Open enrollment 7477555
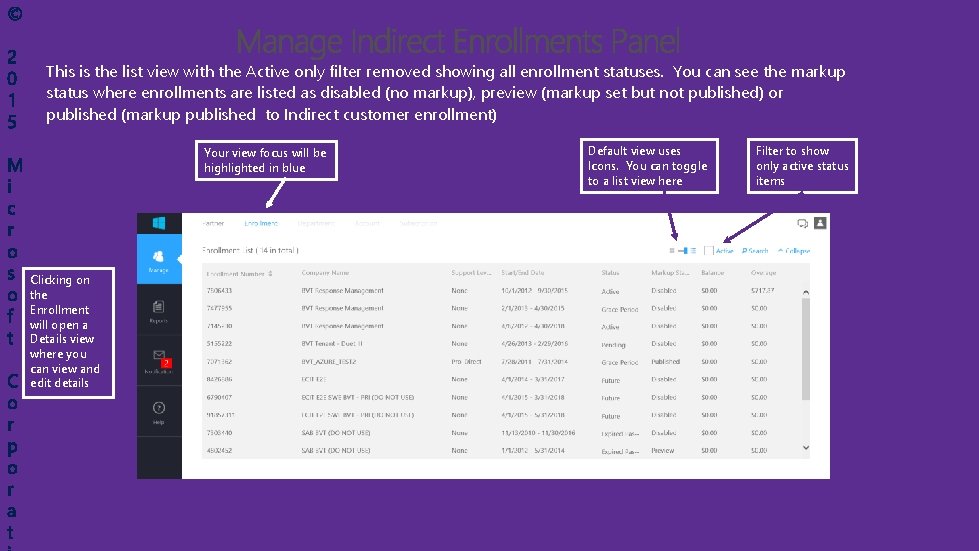Image resolution: width=979 pixels, height=551 pixels. (x=219, y=308)
